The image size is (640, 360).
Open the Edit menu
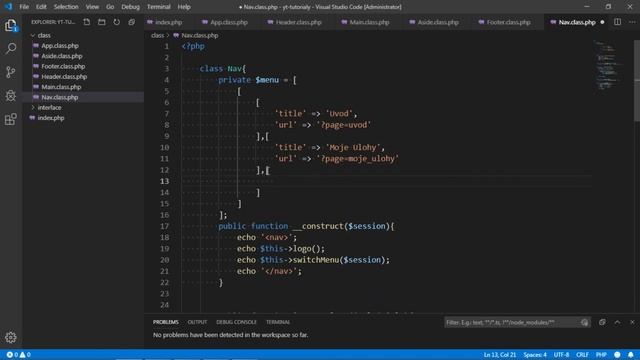pyautogui.click(x=41, y=7)
